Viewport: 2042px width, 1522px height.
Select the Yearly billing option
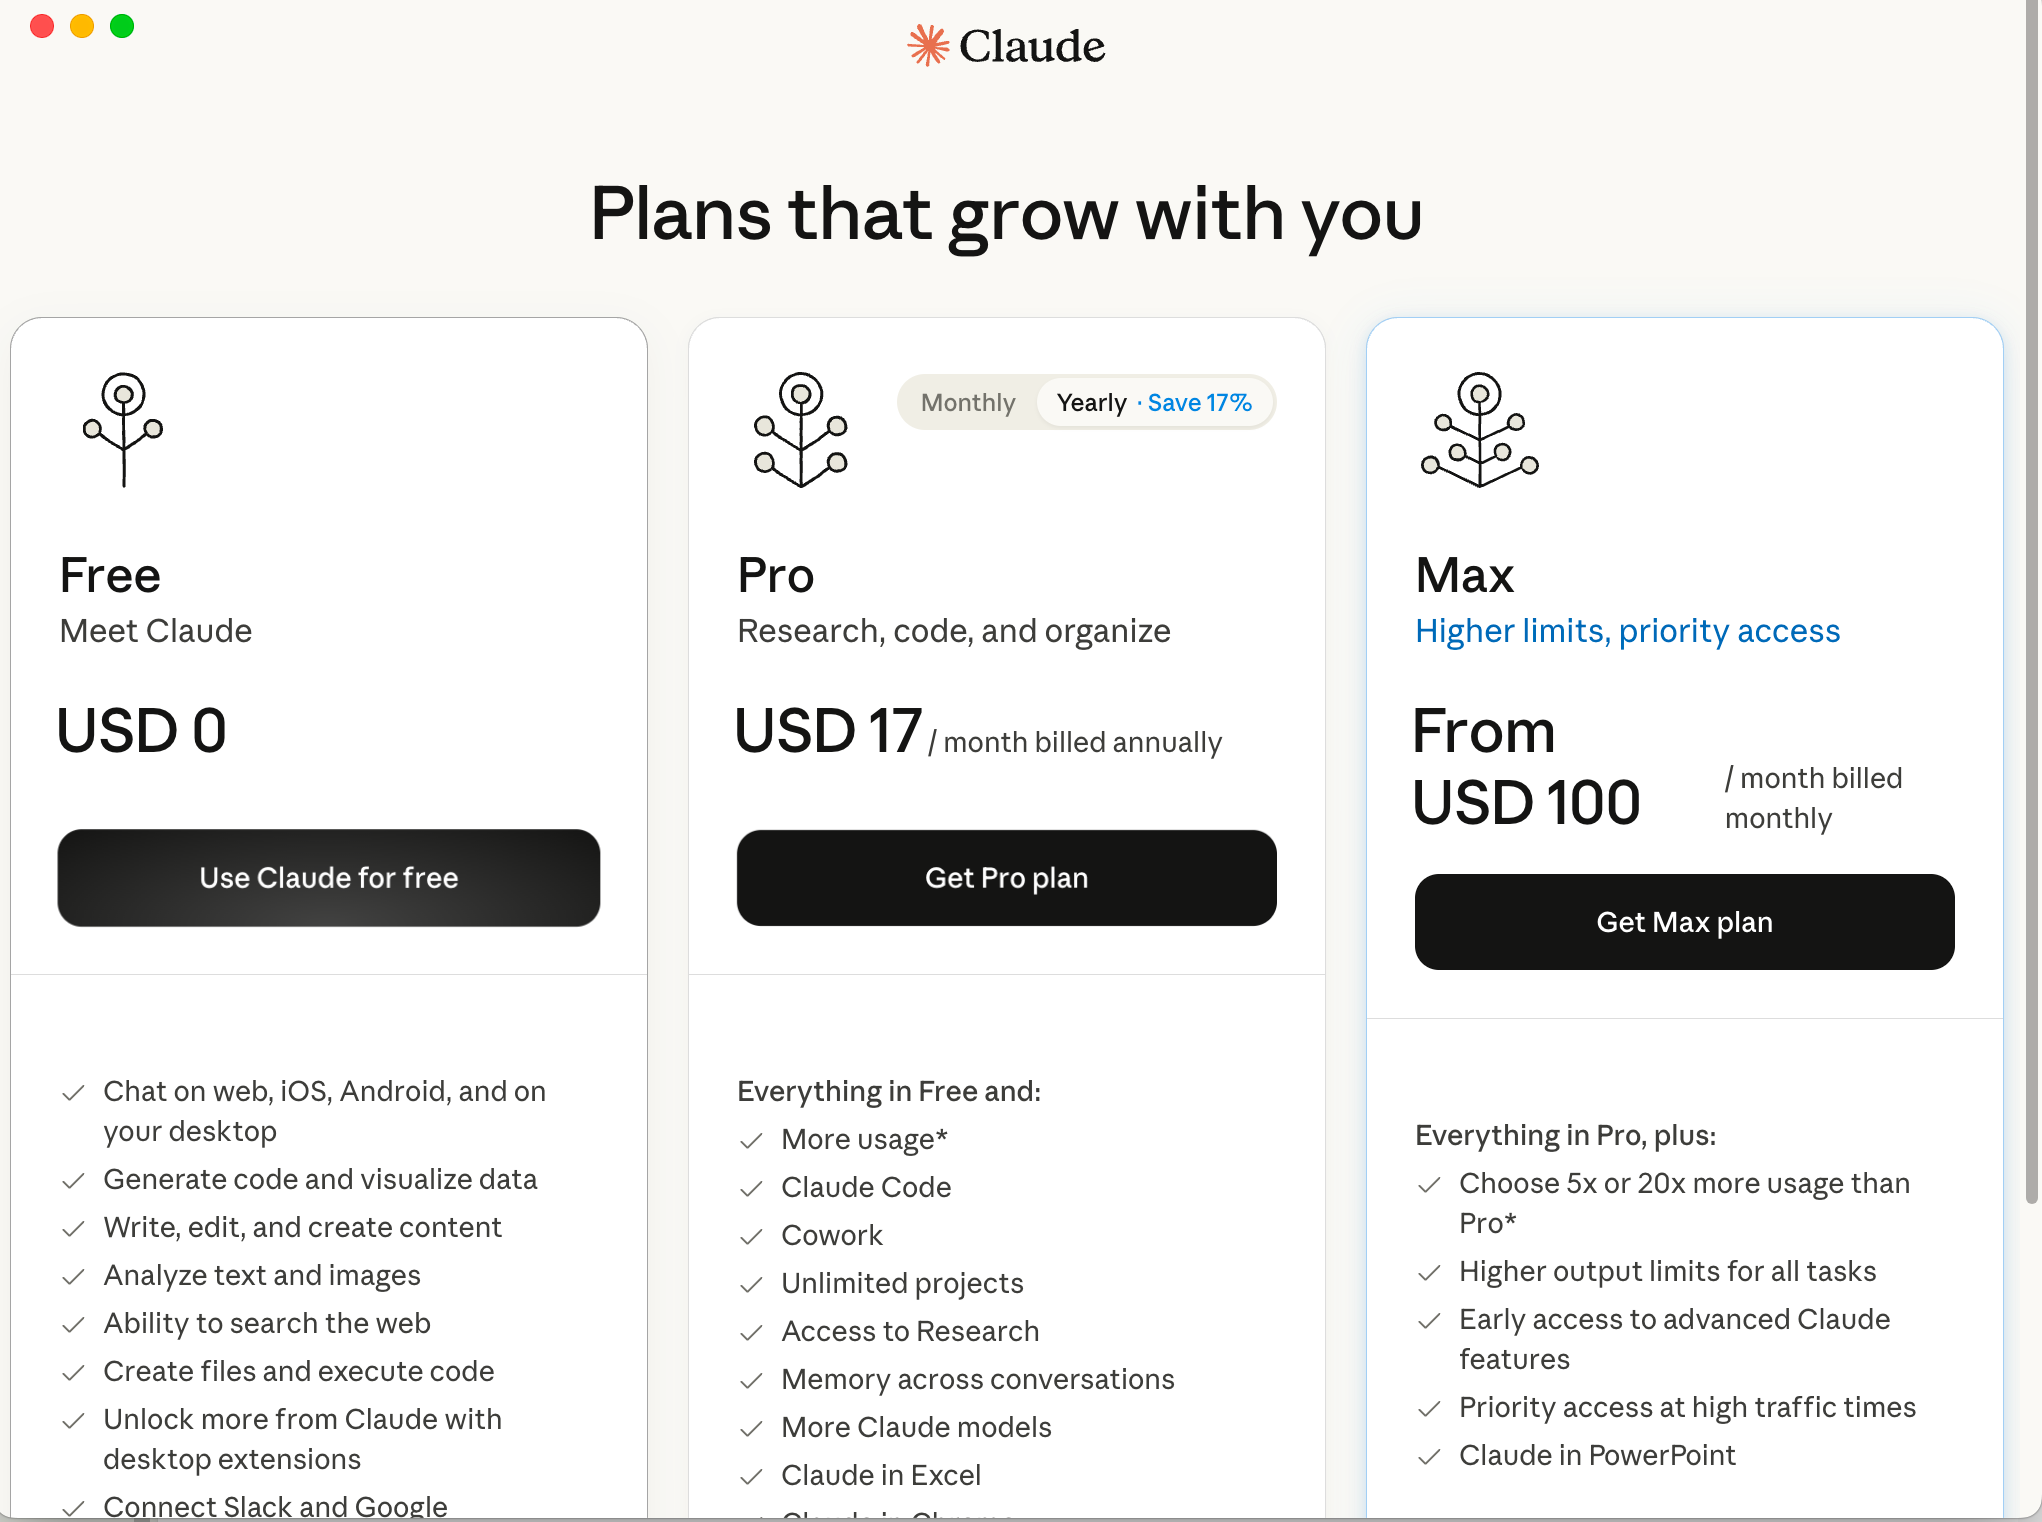1092,402
